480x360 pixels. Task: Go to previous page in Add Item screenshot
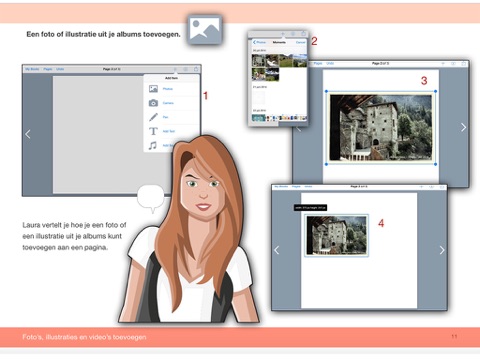pos(28,134)
